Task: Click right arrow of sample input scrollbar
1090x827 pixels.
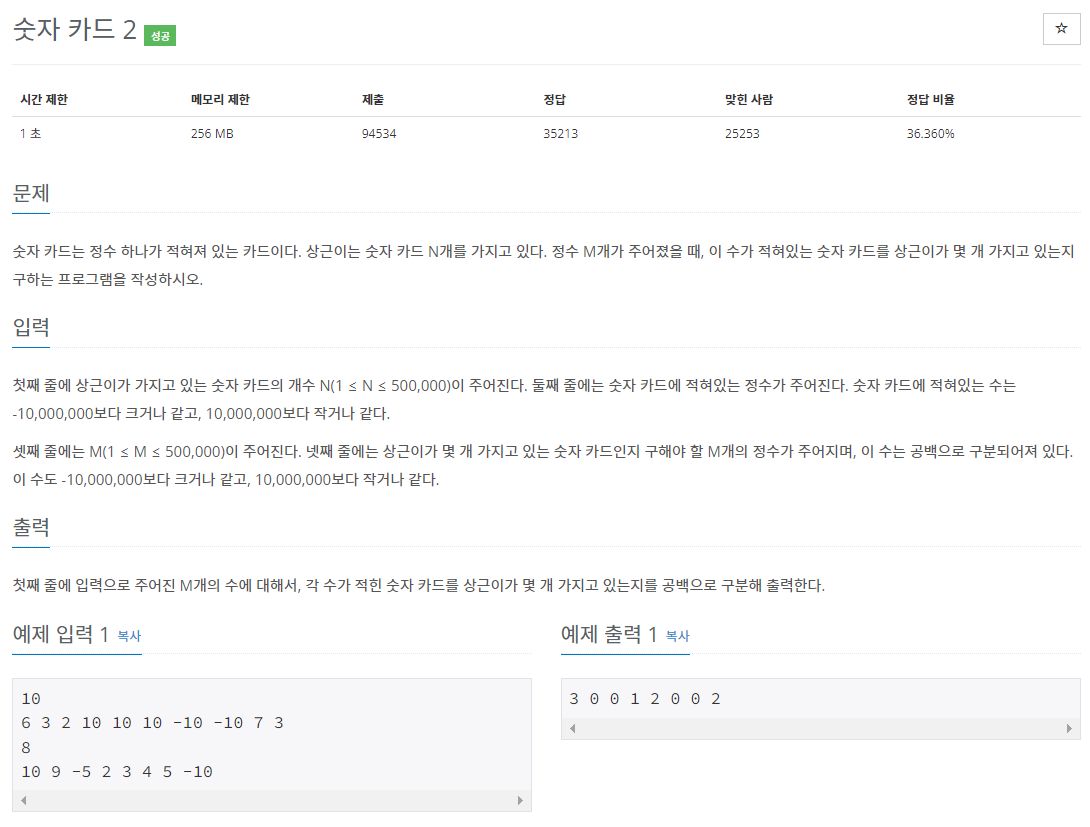Action: click(520, 801)
